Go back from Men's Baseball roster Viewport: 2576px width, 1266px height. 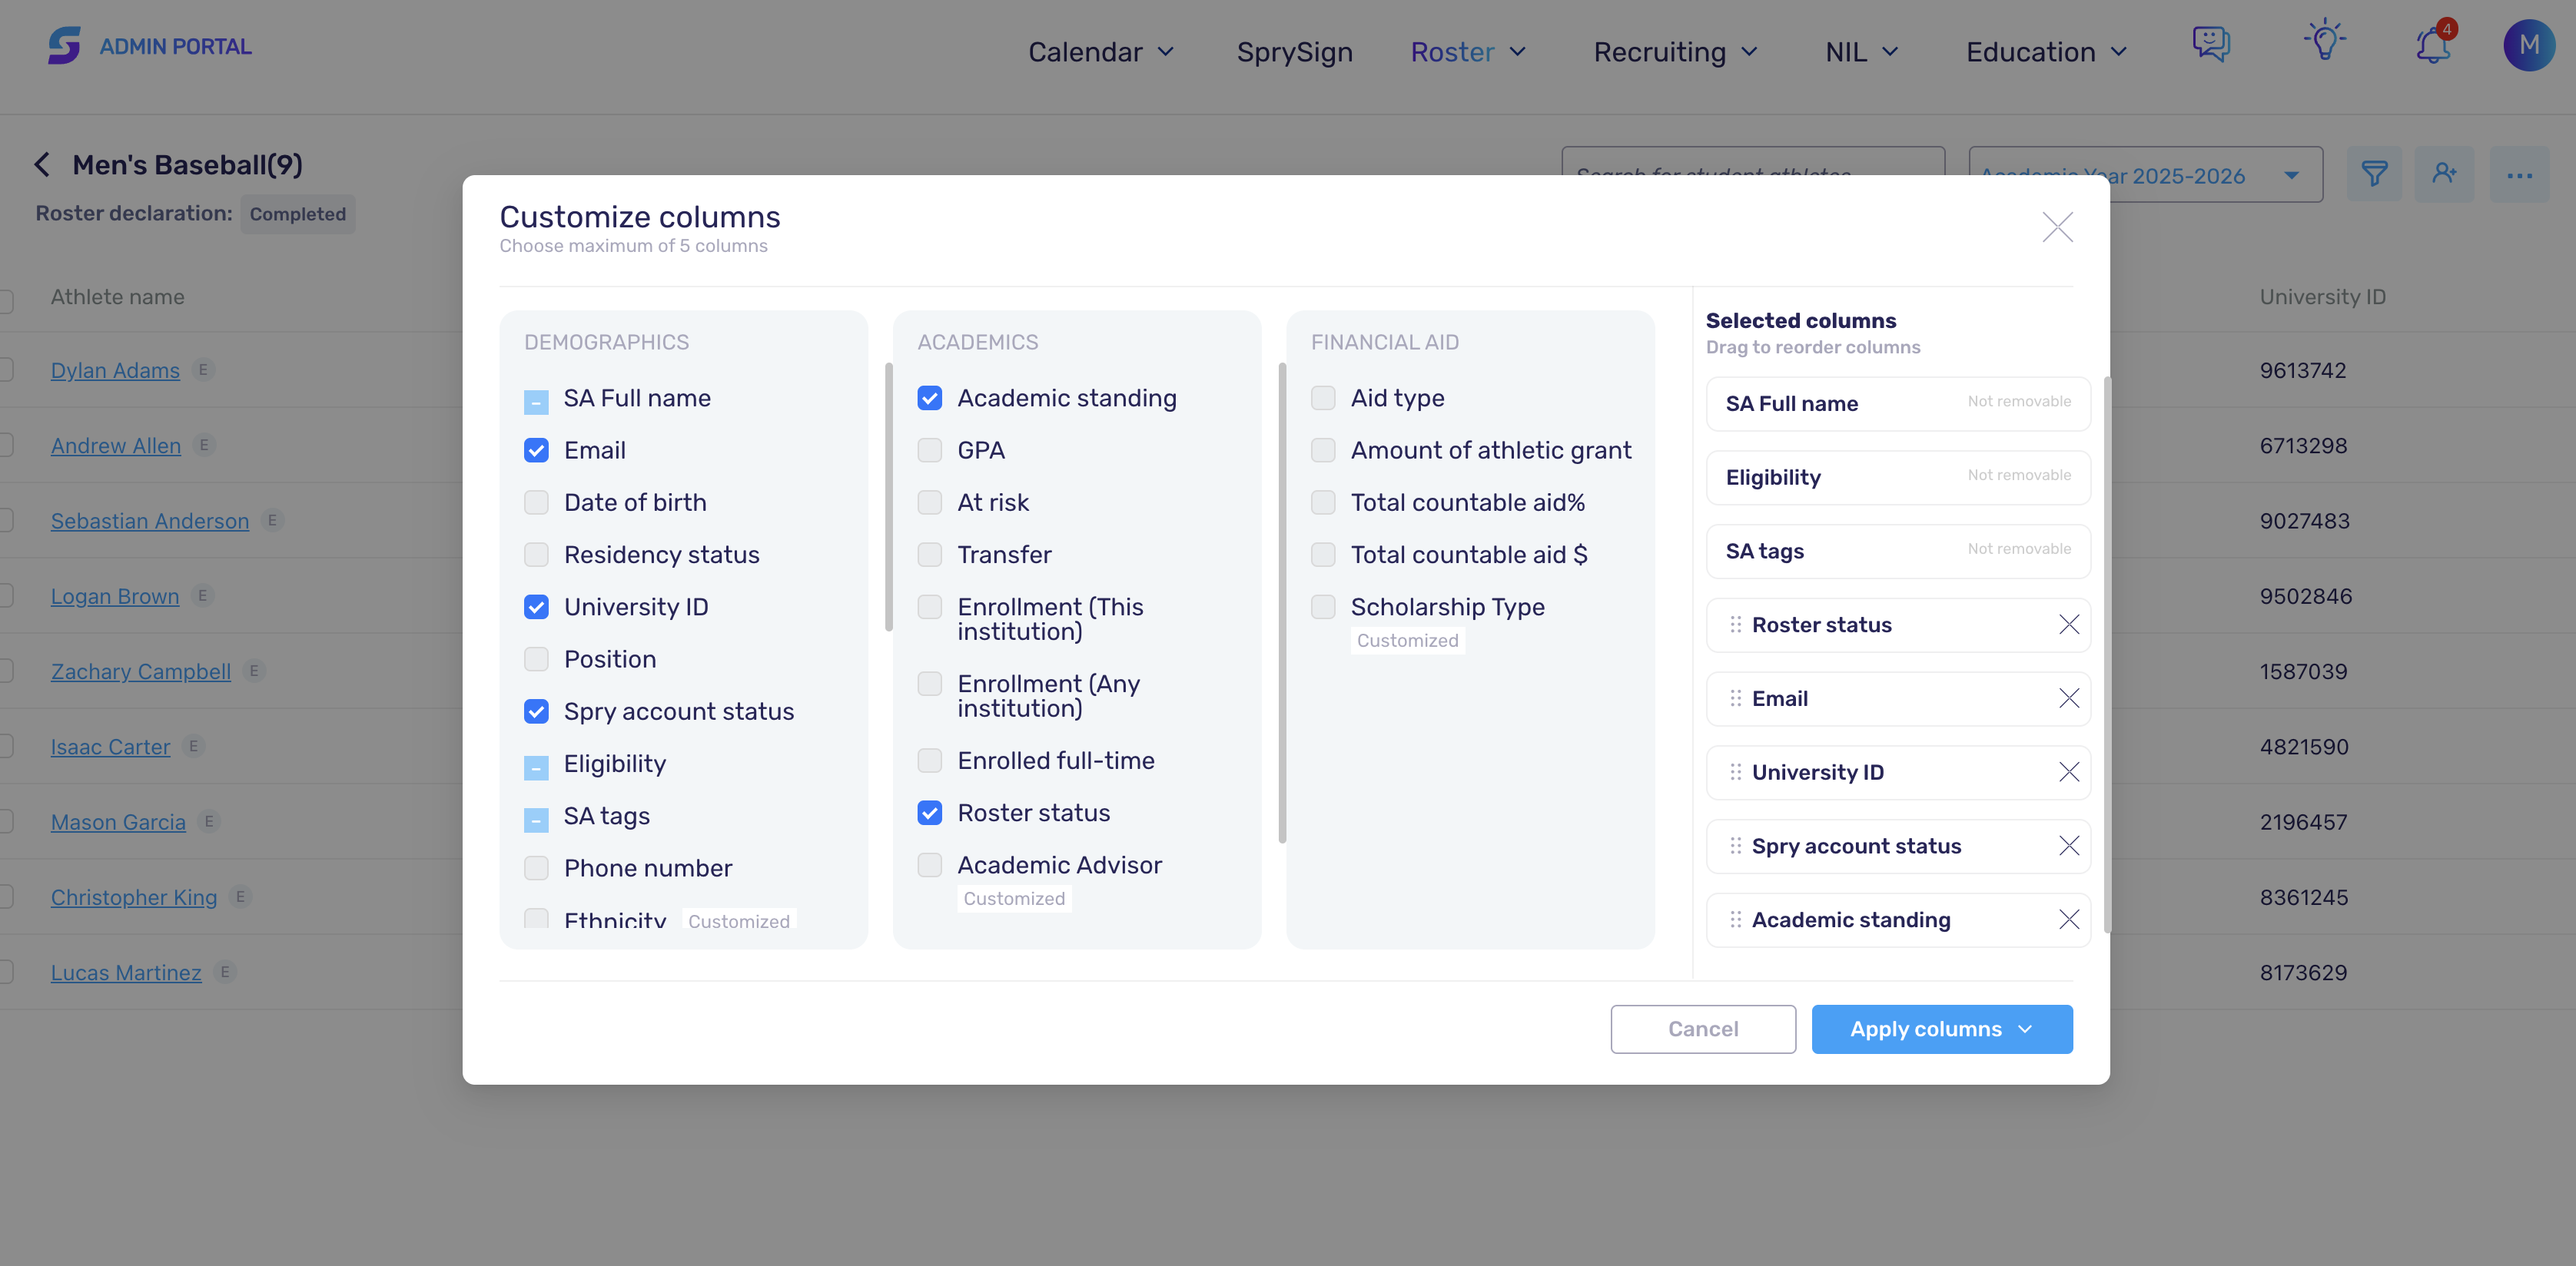[x=42, y=165]
